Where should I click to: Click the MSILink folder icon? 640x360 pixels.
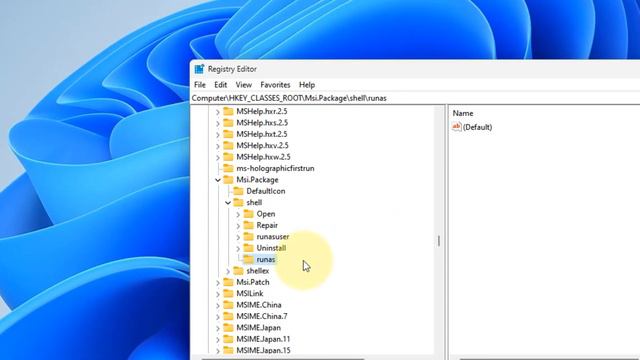[x=228, y=293]
